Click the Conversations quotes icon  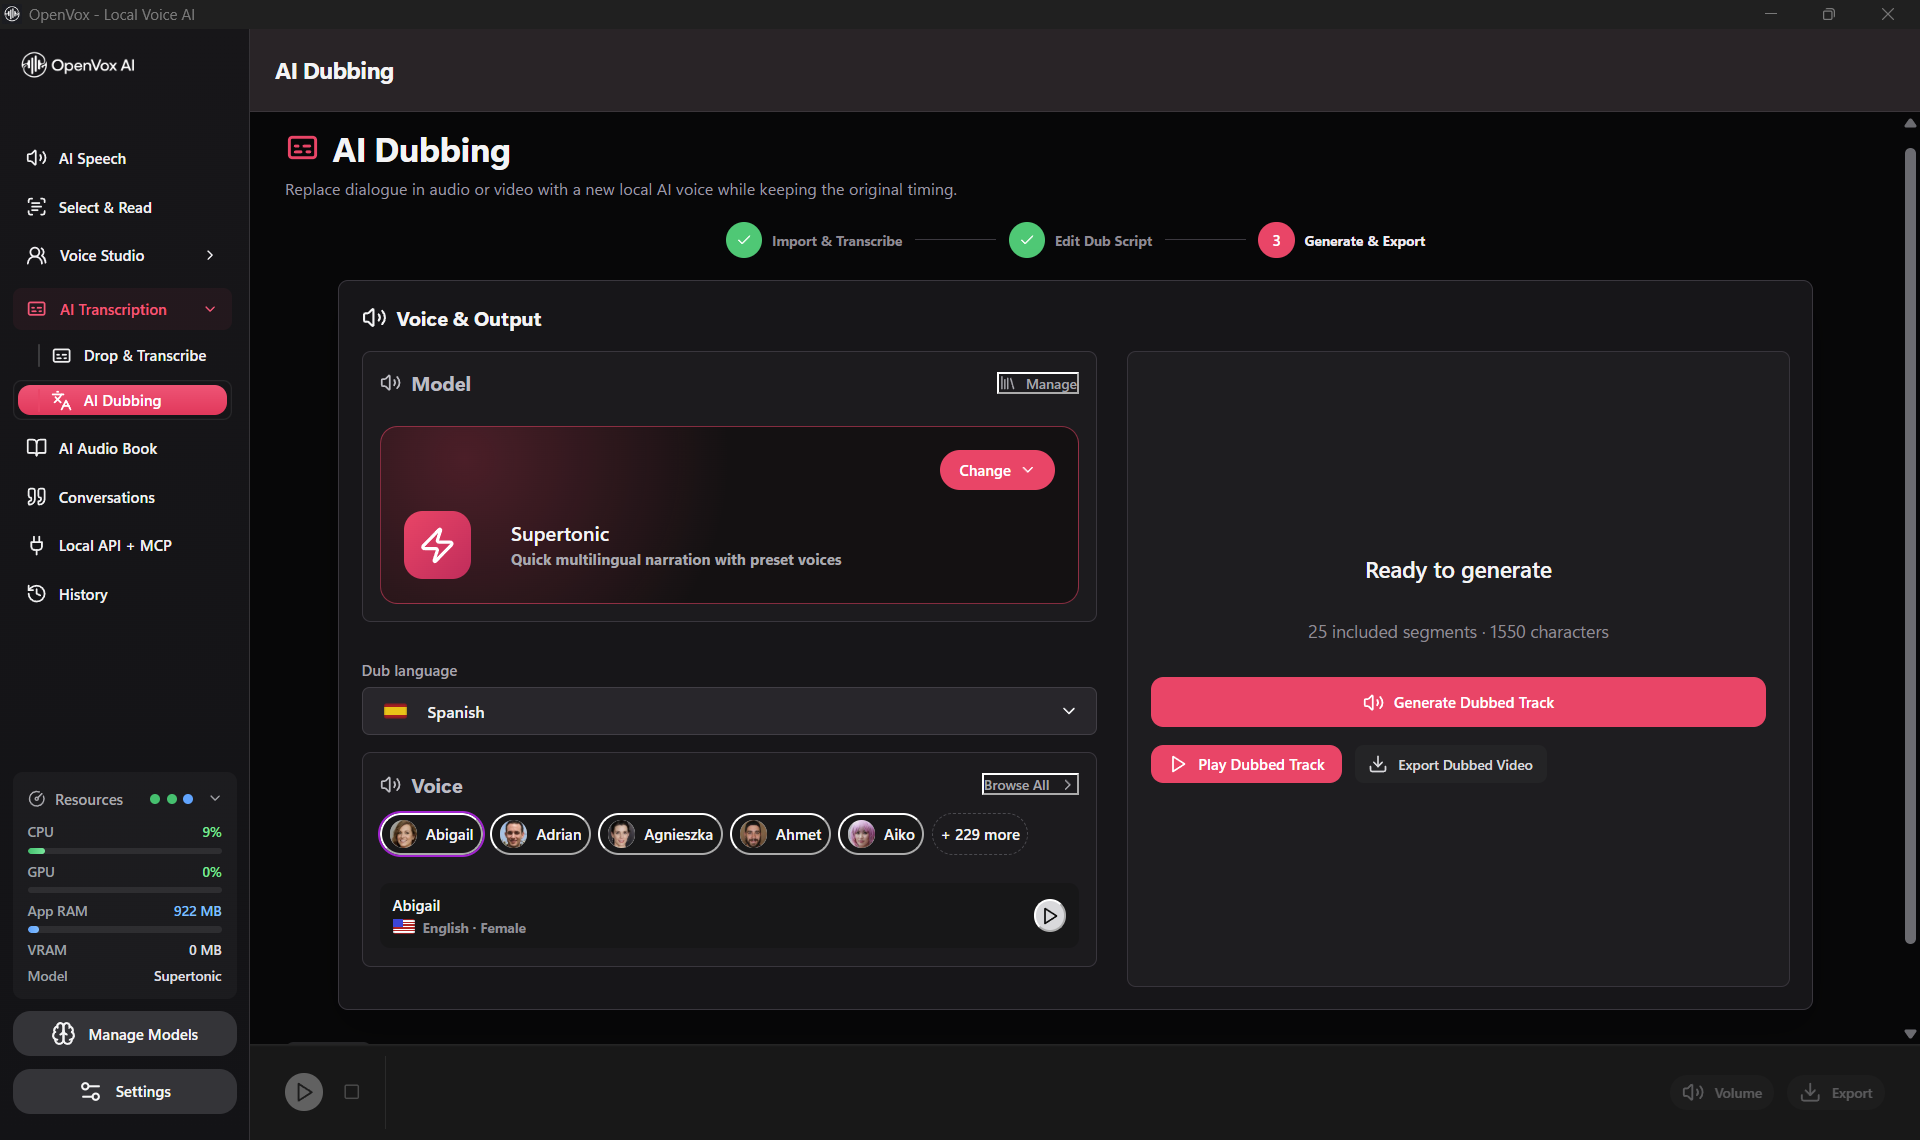37,497
